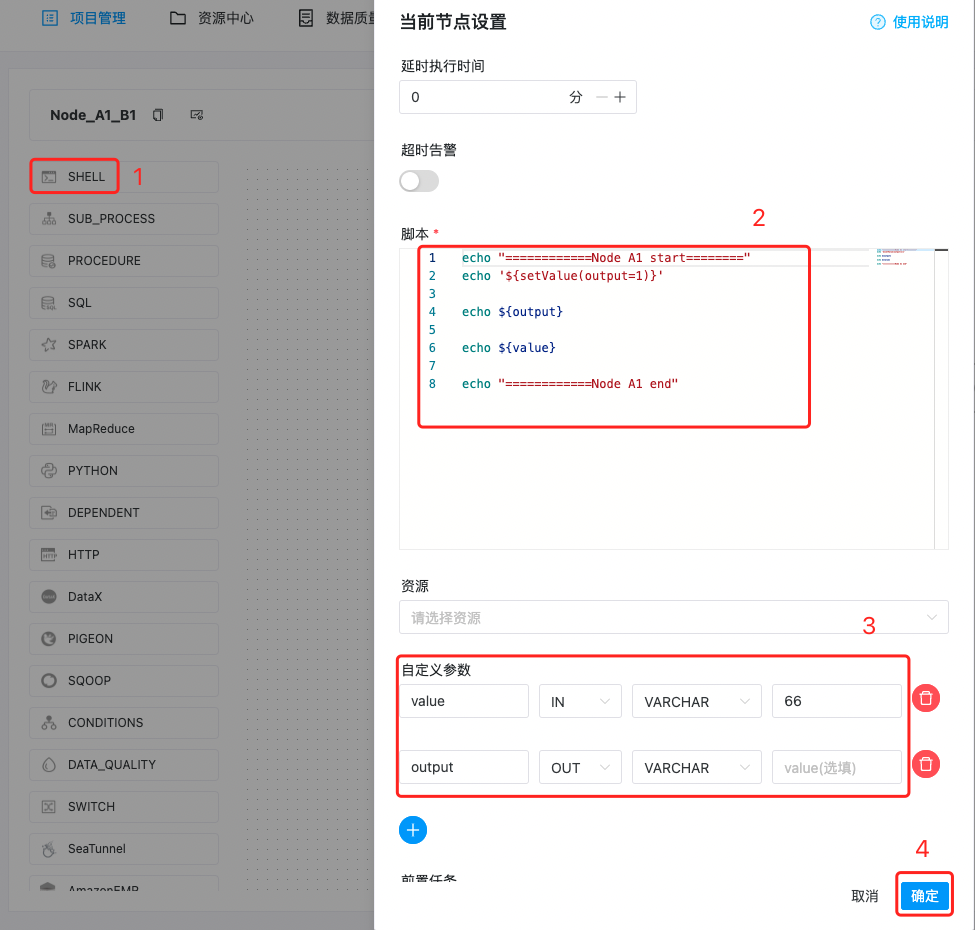975x930 pixels.
Task: Select the SHELL task node icon
Action: pyautogui.click(x=49, y=177)
